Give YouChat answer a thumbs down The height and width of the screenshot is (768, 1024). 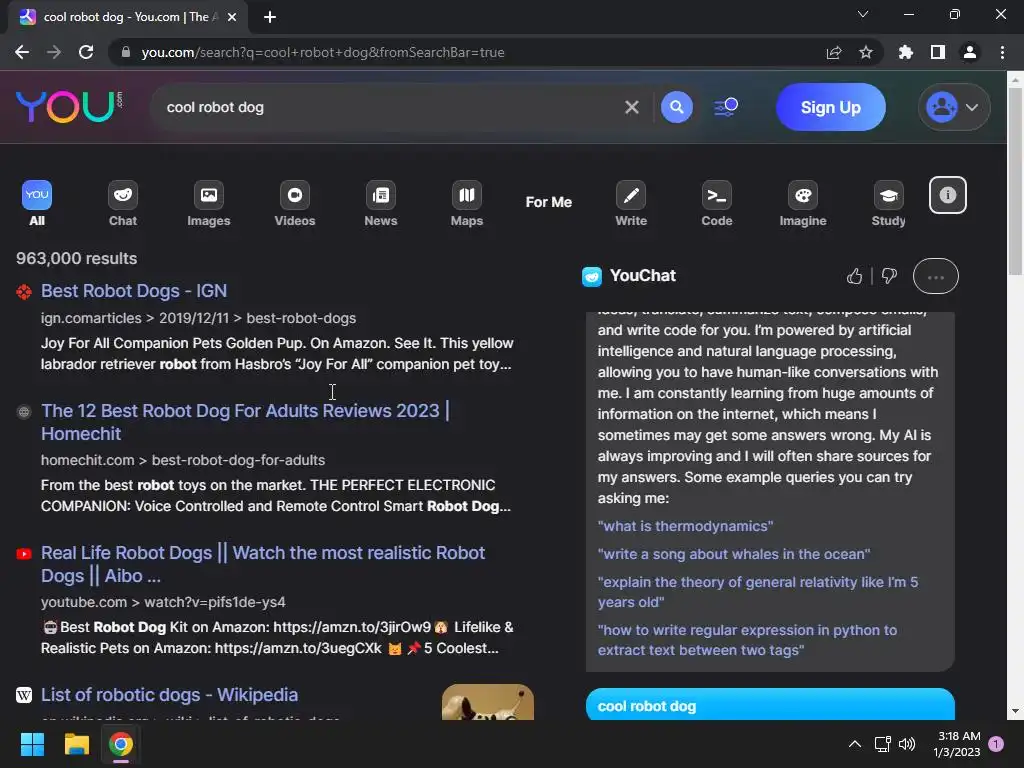pos(889,276)
